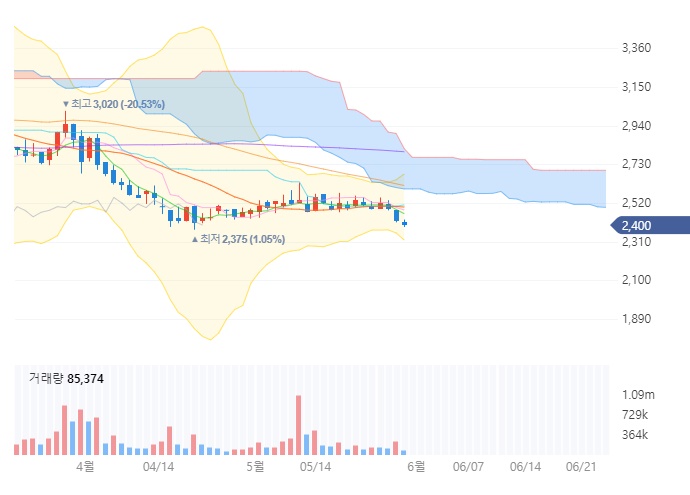Click the 04/14 date axis label
Image resolution: width=690 pixels, height=495 pixels.
[158, 466]
